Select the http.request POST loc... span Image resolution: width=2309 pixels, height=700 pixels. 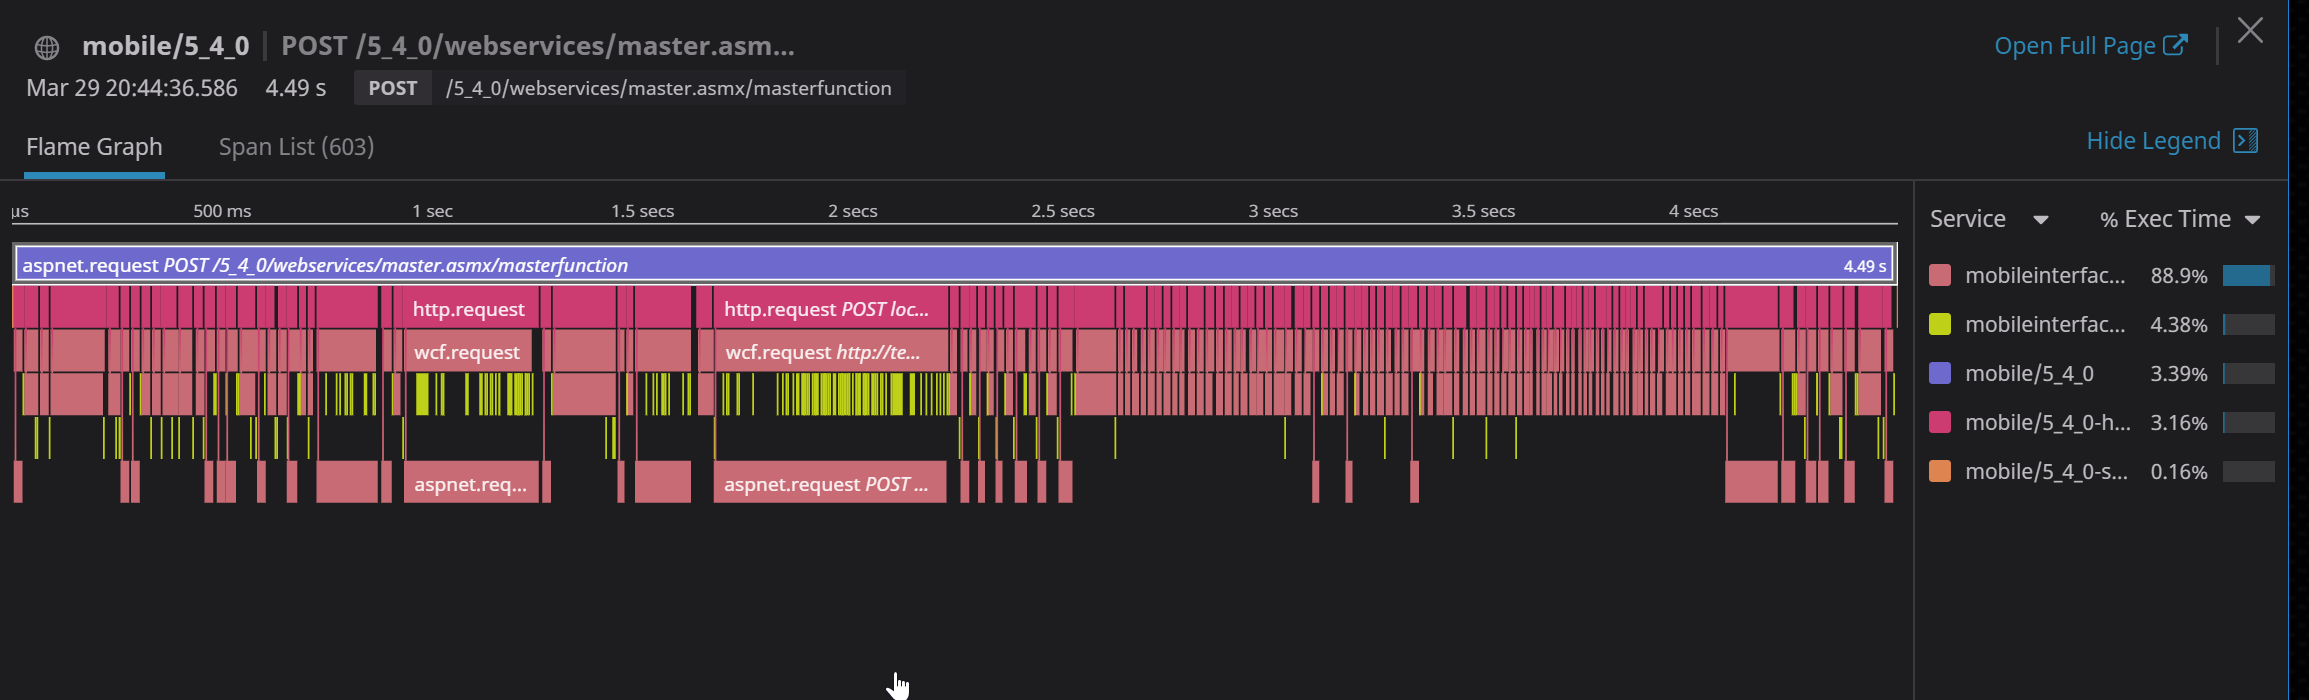830,309
